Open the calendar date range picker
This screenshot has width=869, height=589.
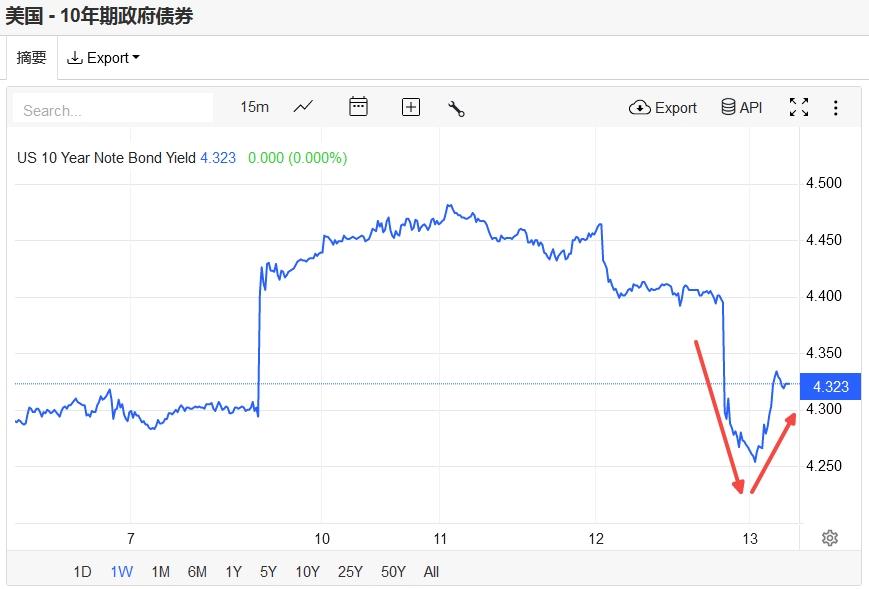(358, 107)
